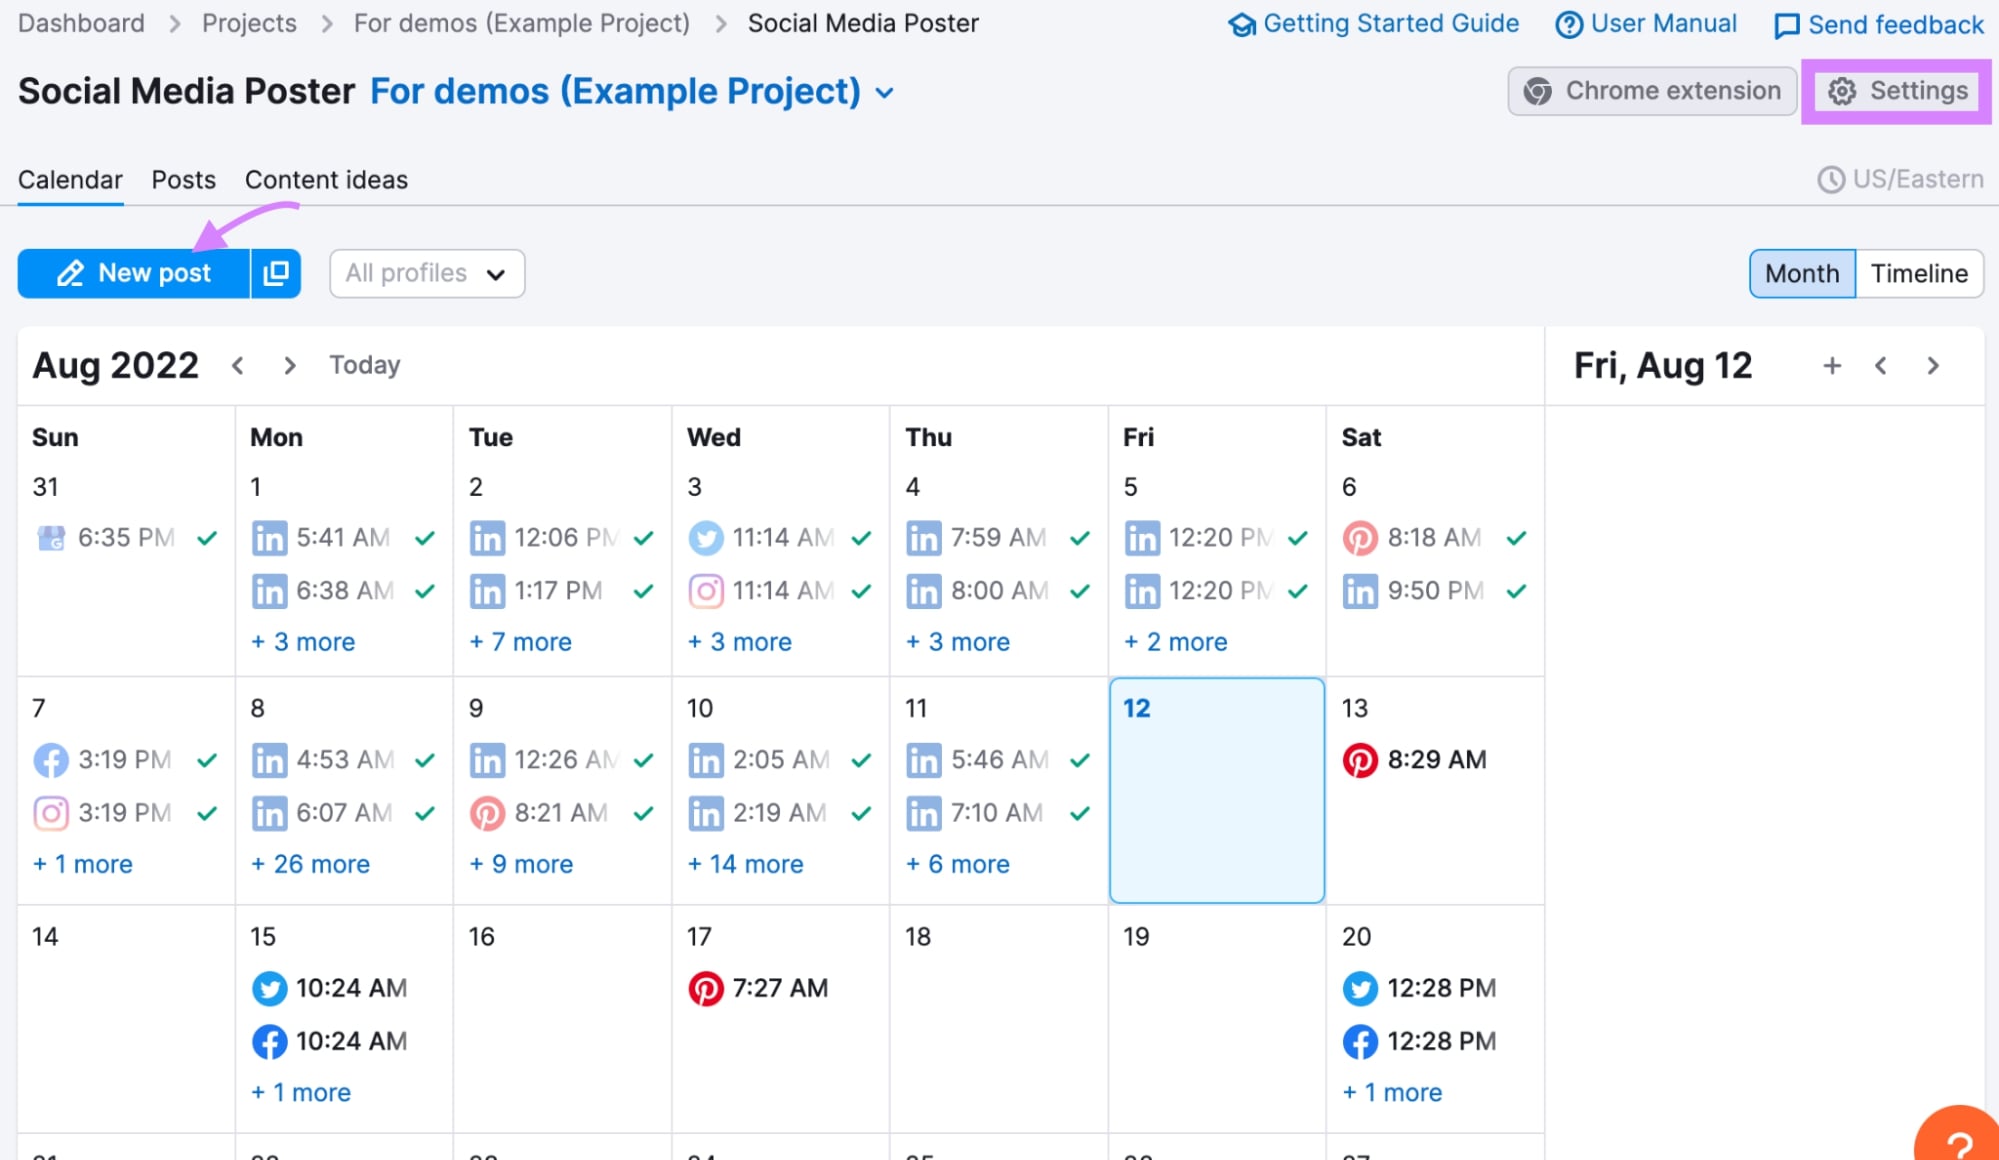
Task: Click the plus button next to Fri, Aug 12
Action: click(1832, 365)
